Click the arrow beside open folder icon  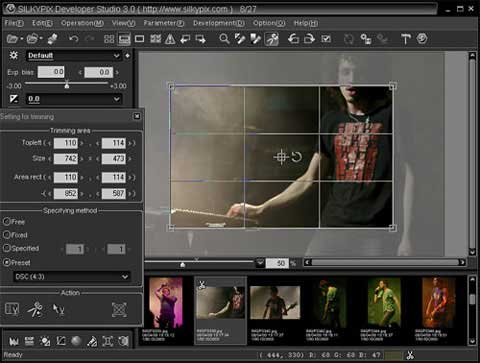tap(41, 39)
